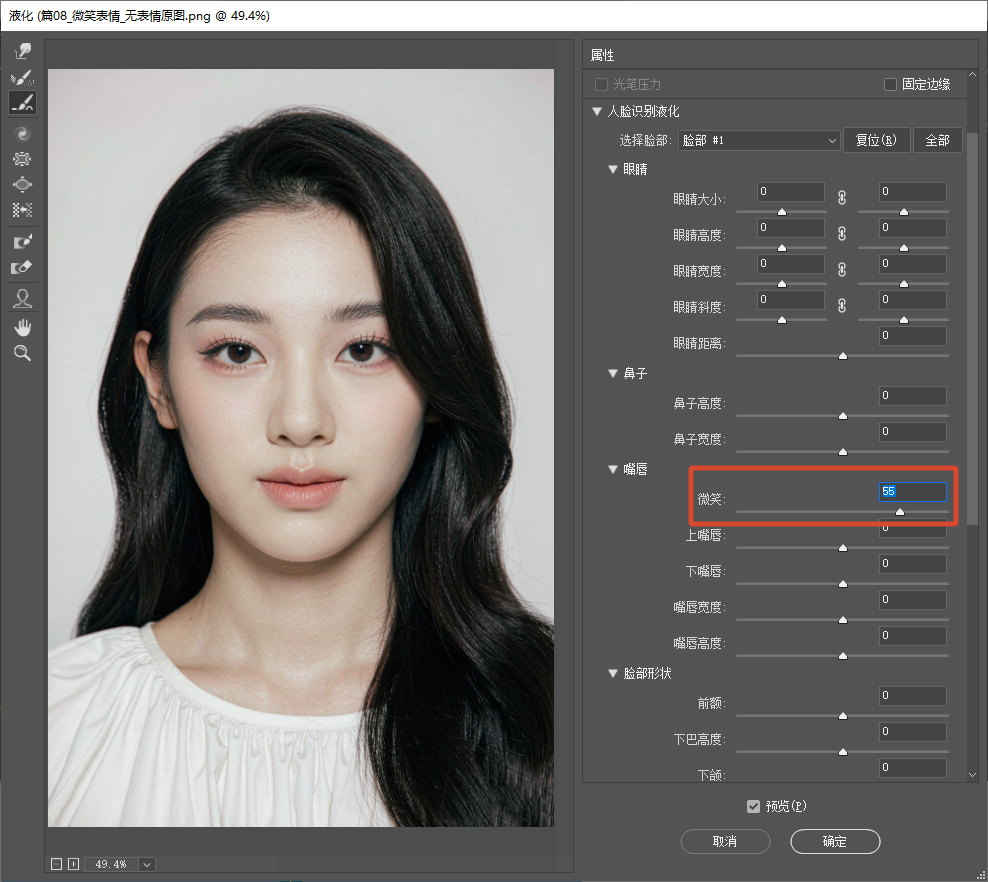This screenshot has height=882, width=988.
Task: Activate the Face tool
Action: click(x=23, y=298)
